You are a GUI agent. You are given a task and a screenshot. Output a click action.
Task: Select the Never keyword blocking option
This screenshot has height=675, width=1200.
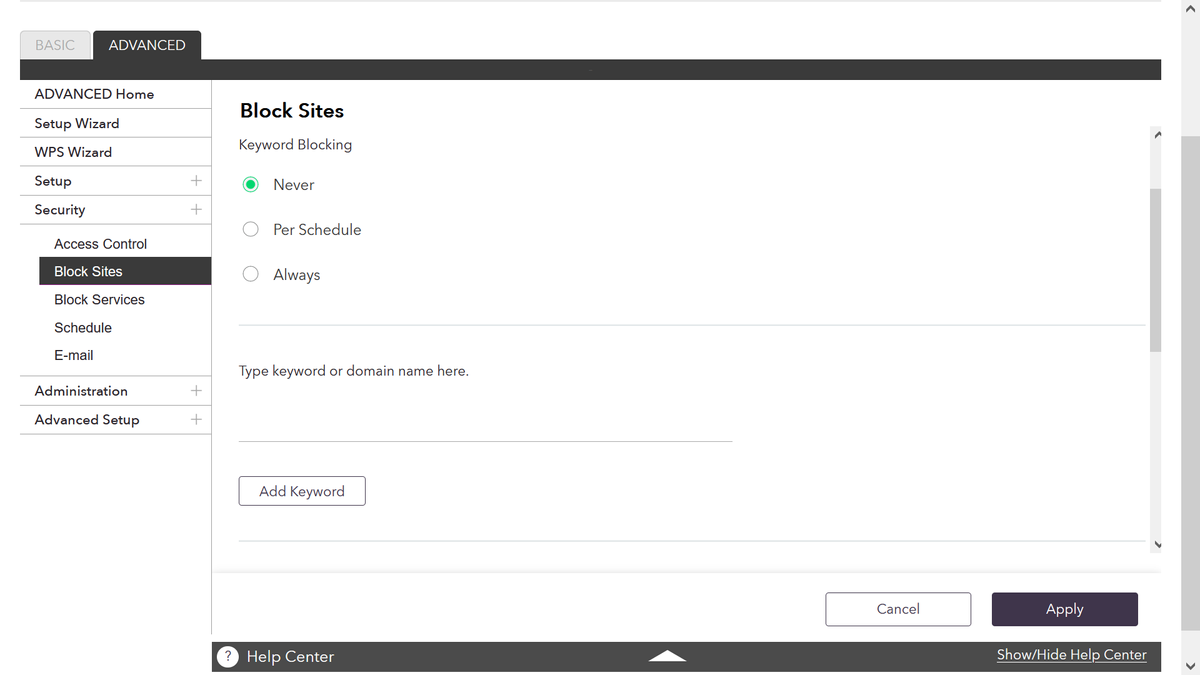click(251, 185)
